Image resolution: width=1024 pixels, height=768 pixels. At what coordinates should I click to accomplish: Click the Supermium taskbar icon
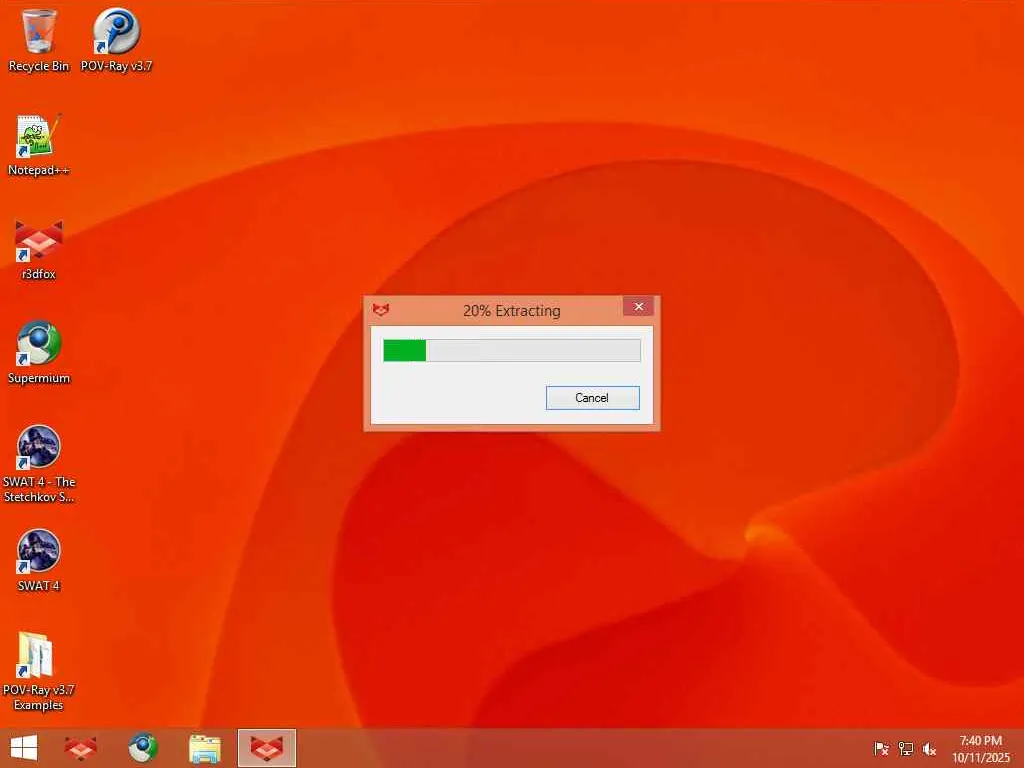142,748
